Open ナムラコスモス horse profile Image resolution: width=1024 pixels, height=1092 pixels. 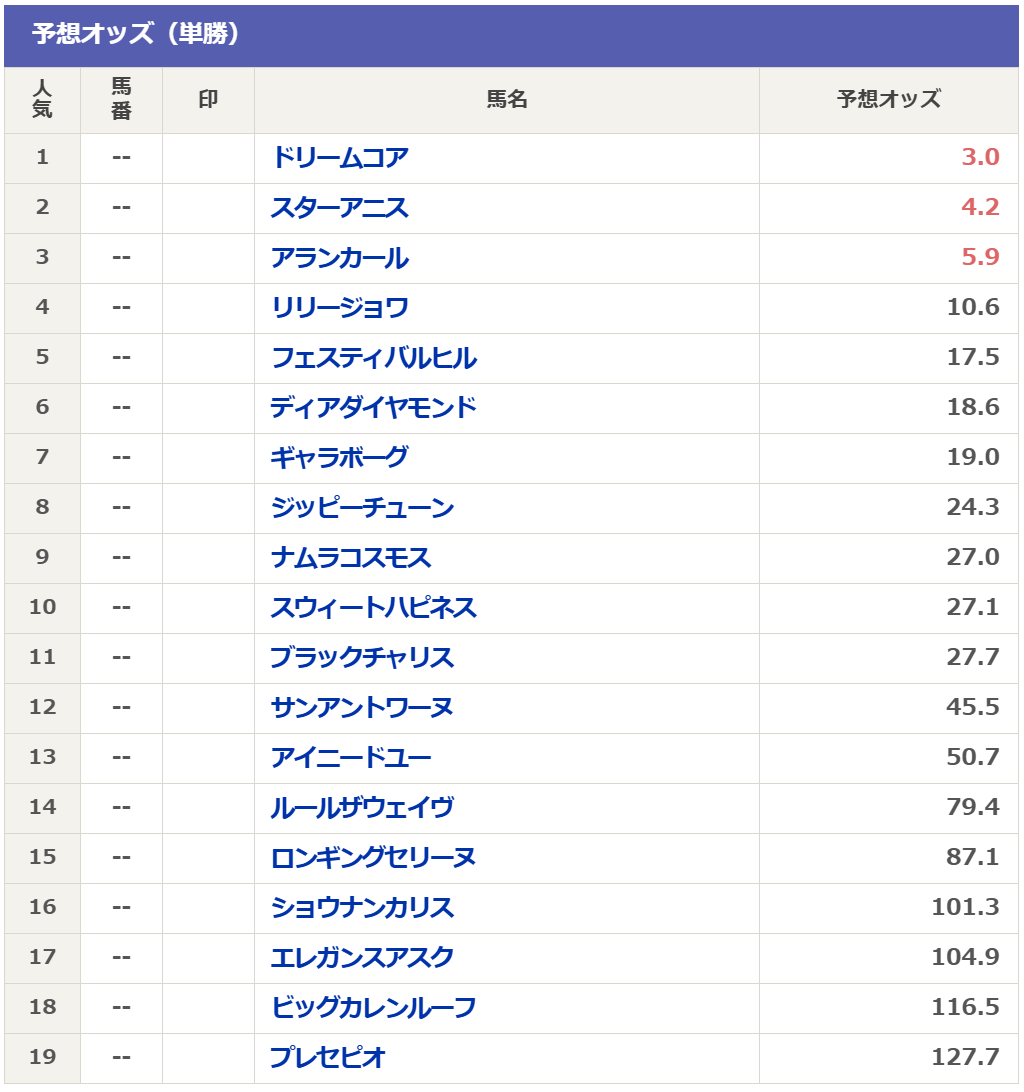pyautogui.click(x=350, y=558)
